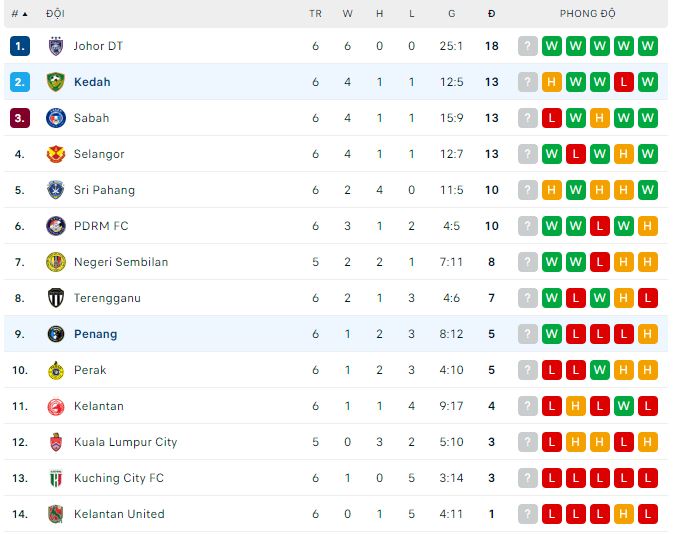The width and height of the screenshot is (676, 534).
Task: Click Kedah's red L form badge
Action: (624, 82)
